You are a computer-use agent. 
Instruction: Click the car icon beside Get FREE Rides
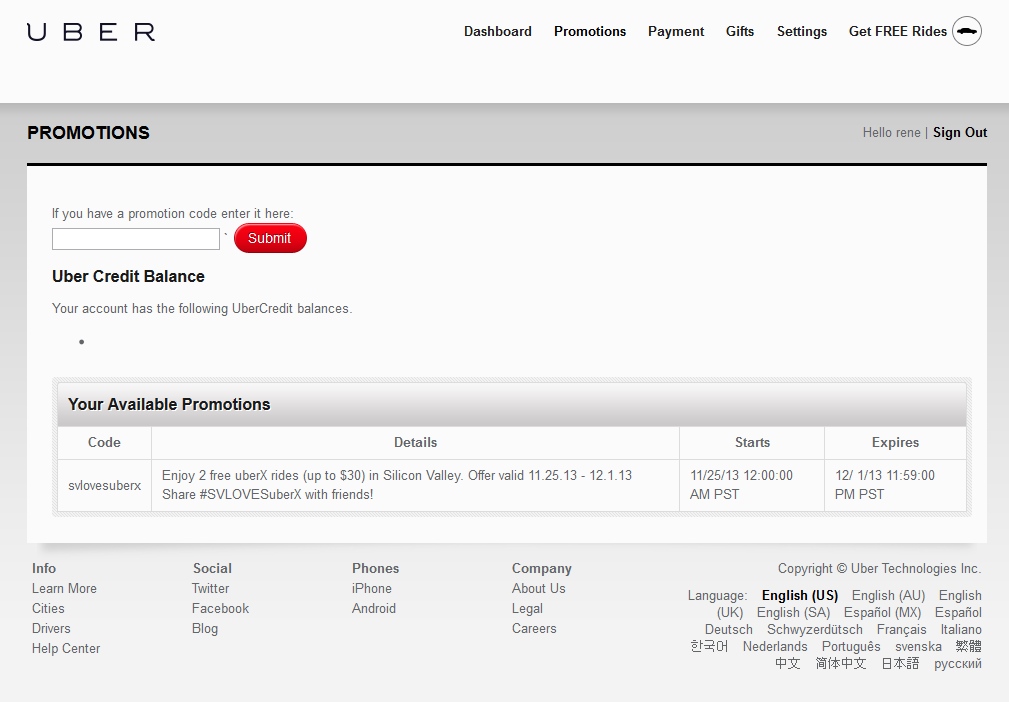[966, 31]
